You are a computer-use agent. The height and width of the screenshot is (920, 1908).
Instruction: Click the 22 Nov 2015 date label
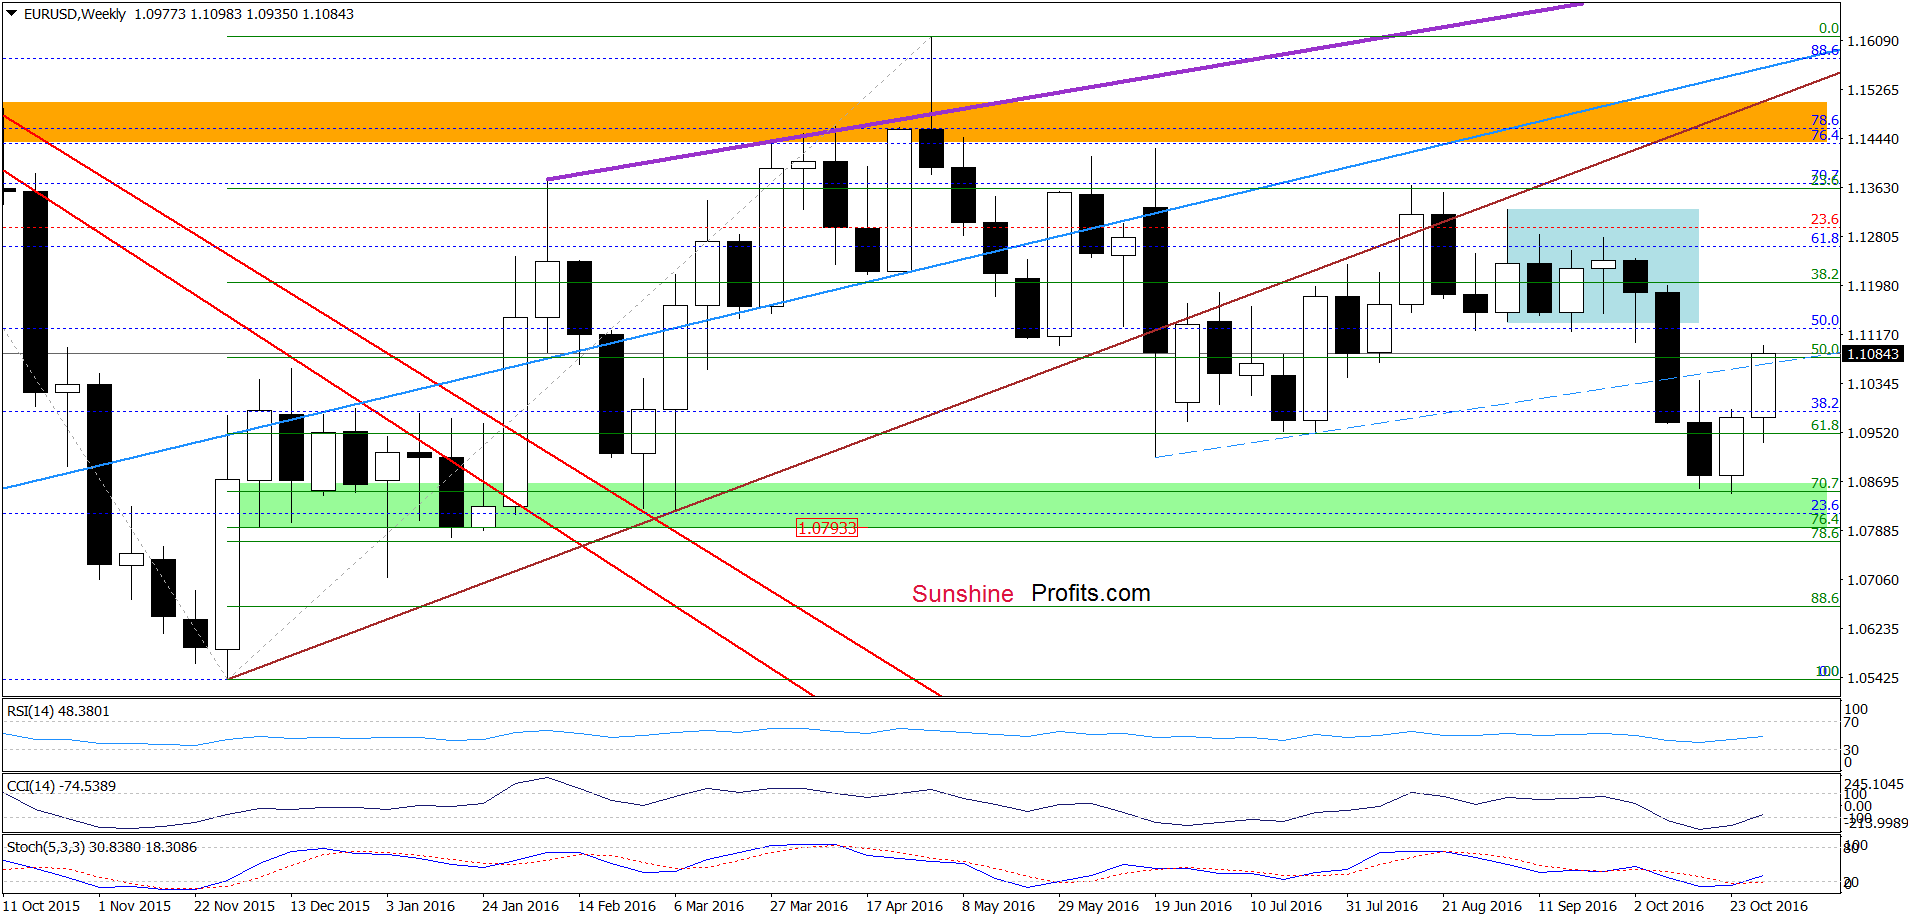tap(234, 906)
